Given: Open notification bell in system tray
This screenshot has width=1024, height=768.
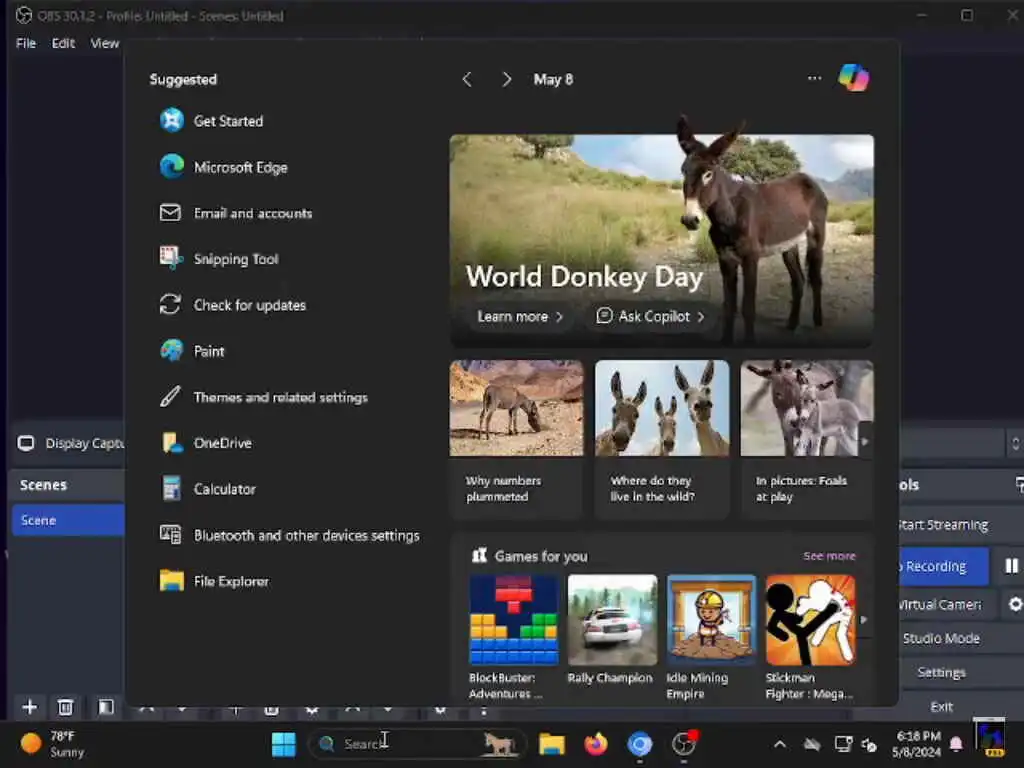Looking at the screenshot, I should click(956, 744).
